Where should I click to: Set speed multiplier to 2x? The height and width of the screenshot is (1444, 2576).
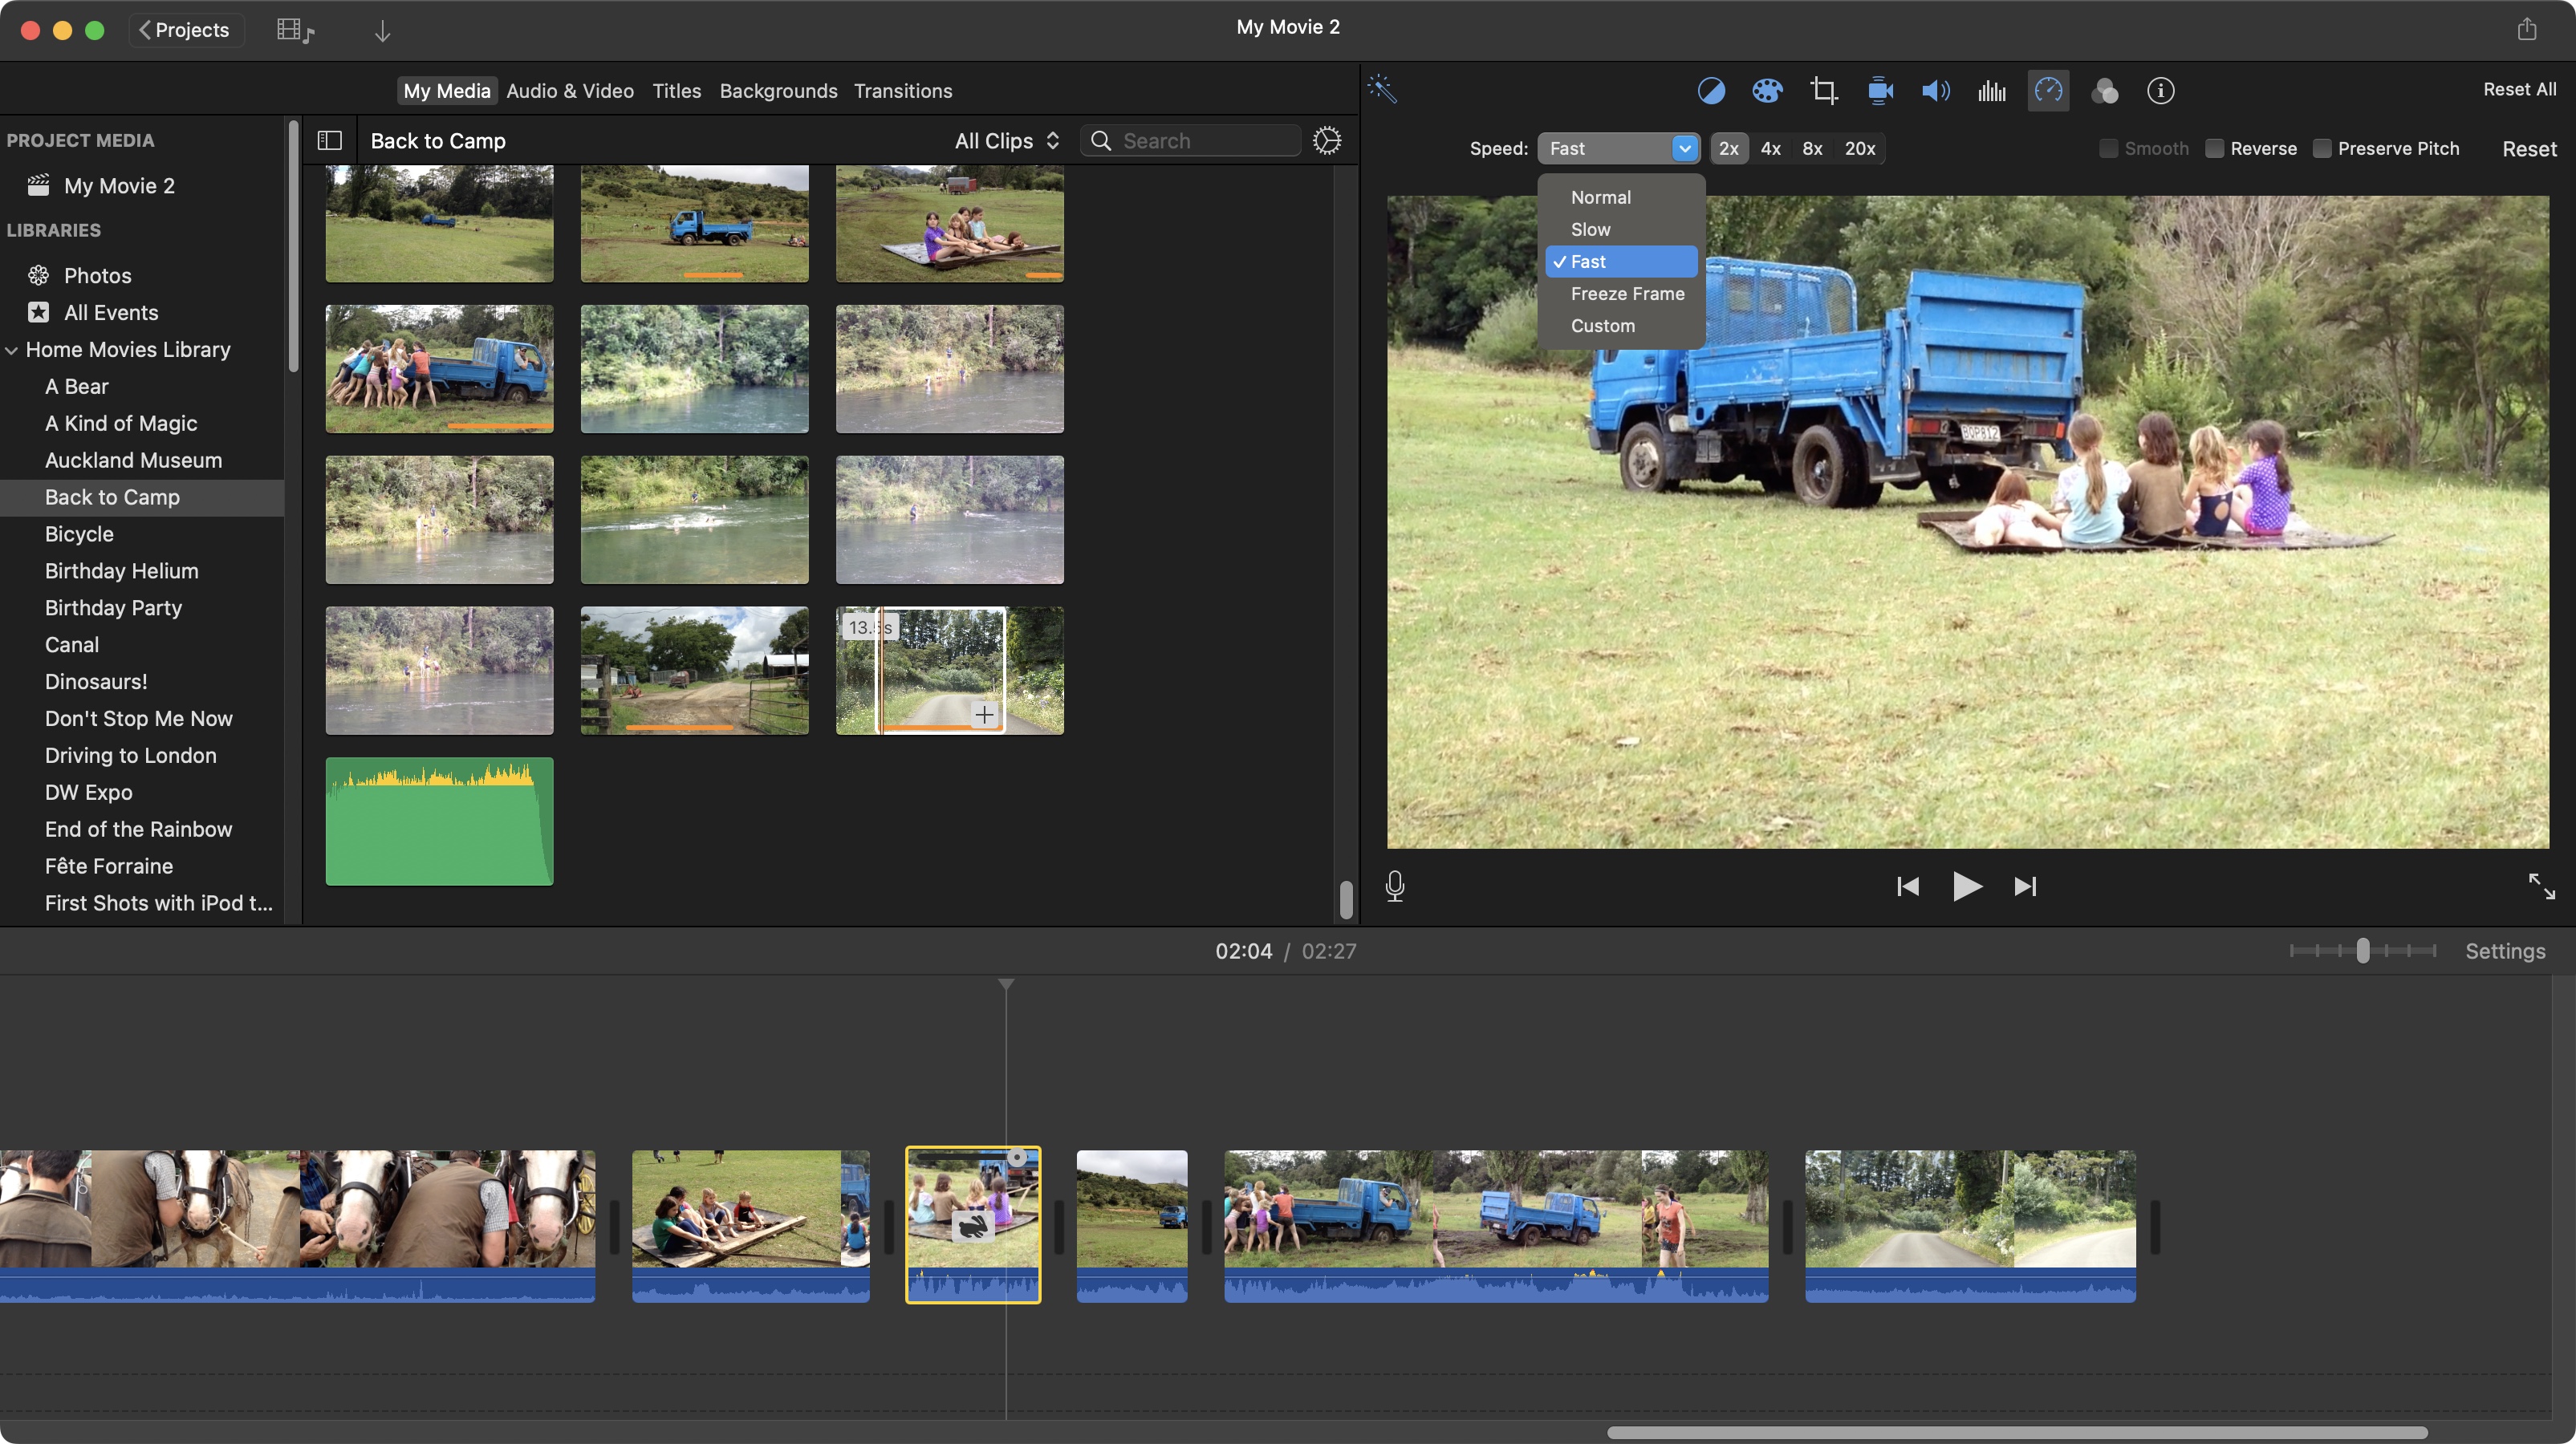coord(1729,148)
